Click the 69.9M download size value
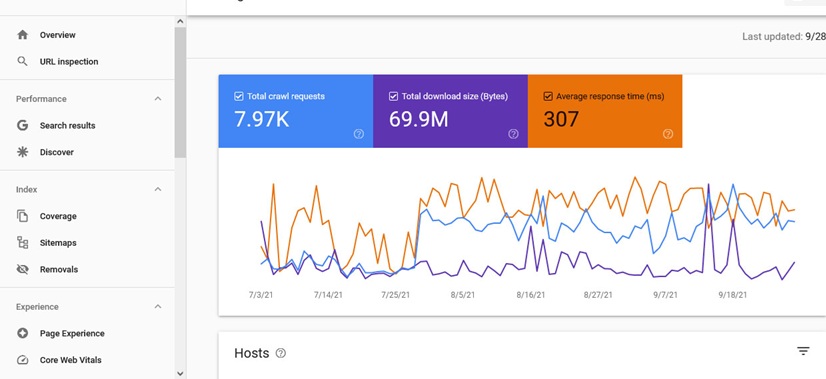This screenshot has height=379, width=826. [x=419, y=120]
